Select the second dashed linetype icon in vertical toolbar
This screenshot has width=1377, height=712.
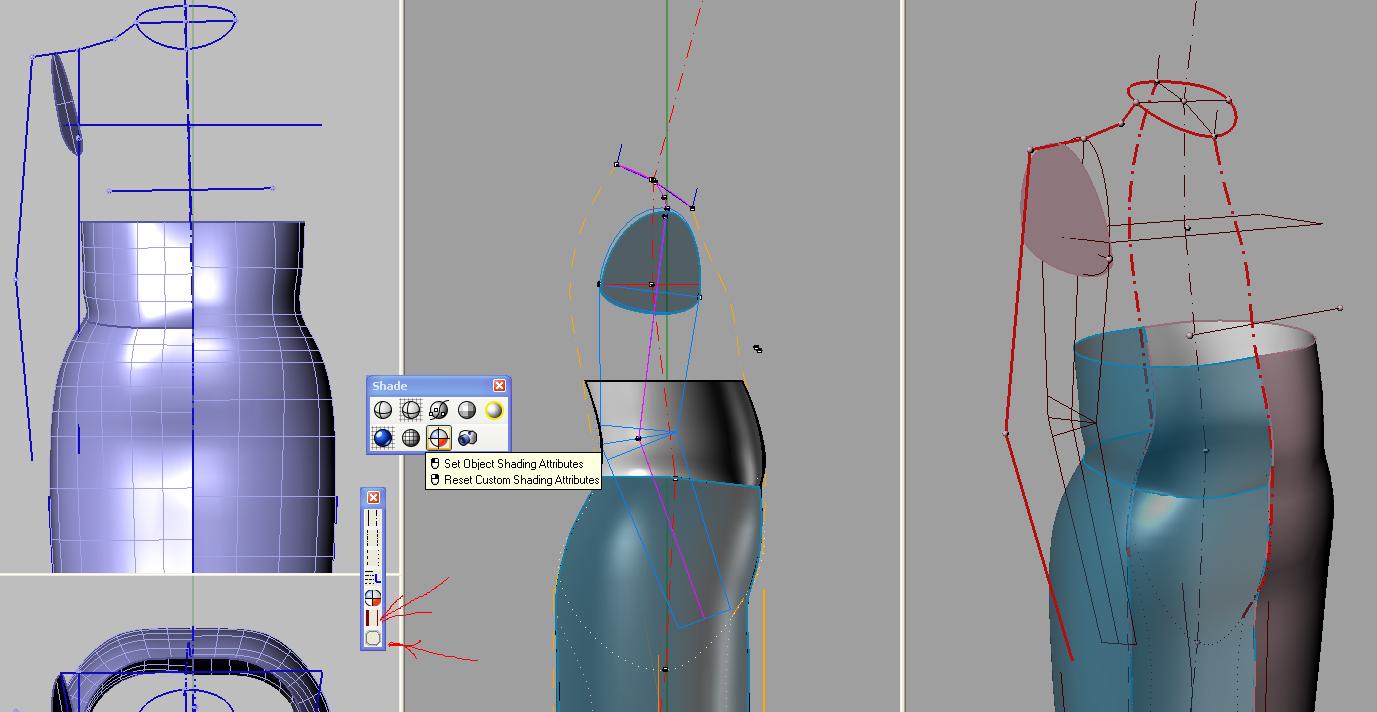click(x=373, y=538)
